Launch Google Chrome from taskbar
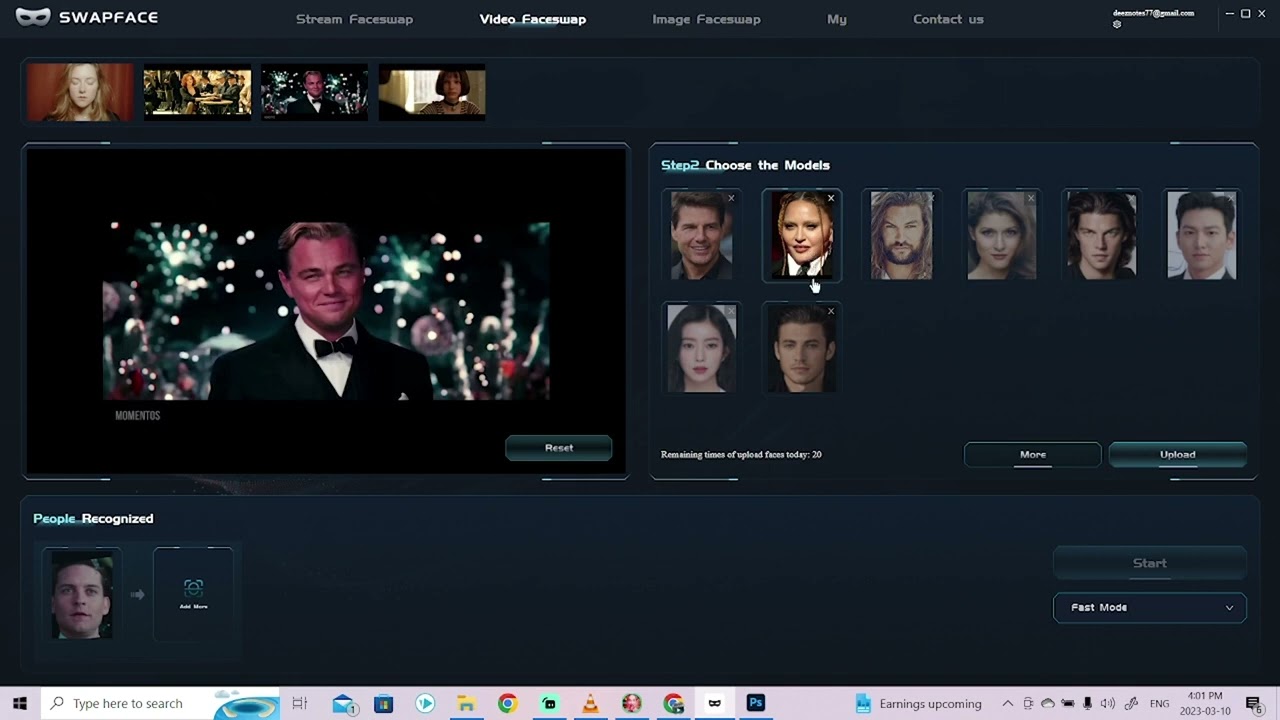 tap(507, 704)
